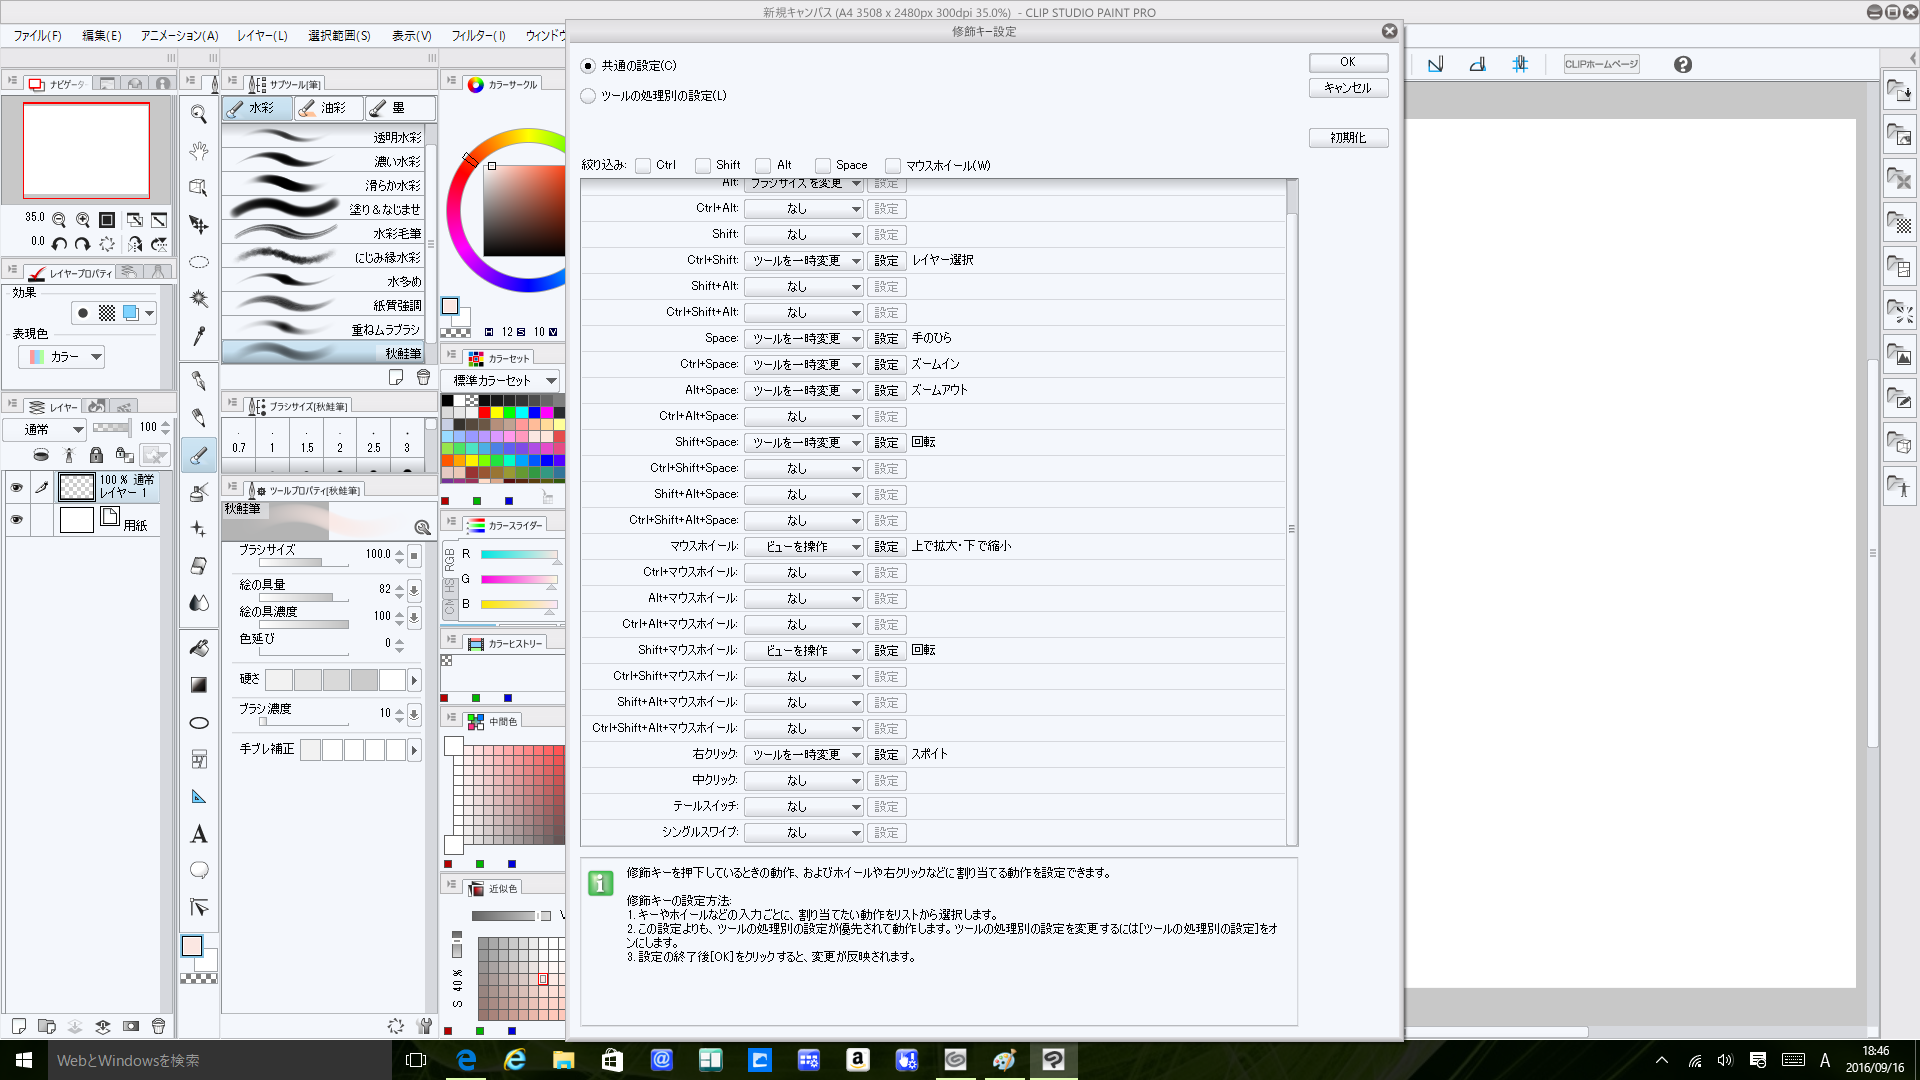Click the help question mark icon
This screenshot has height=1080, width=1920.
[x=1683, y=65]
